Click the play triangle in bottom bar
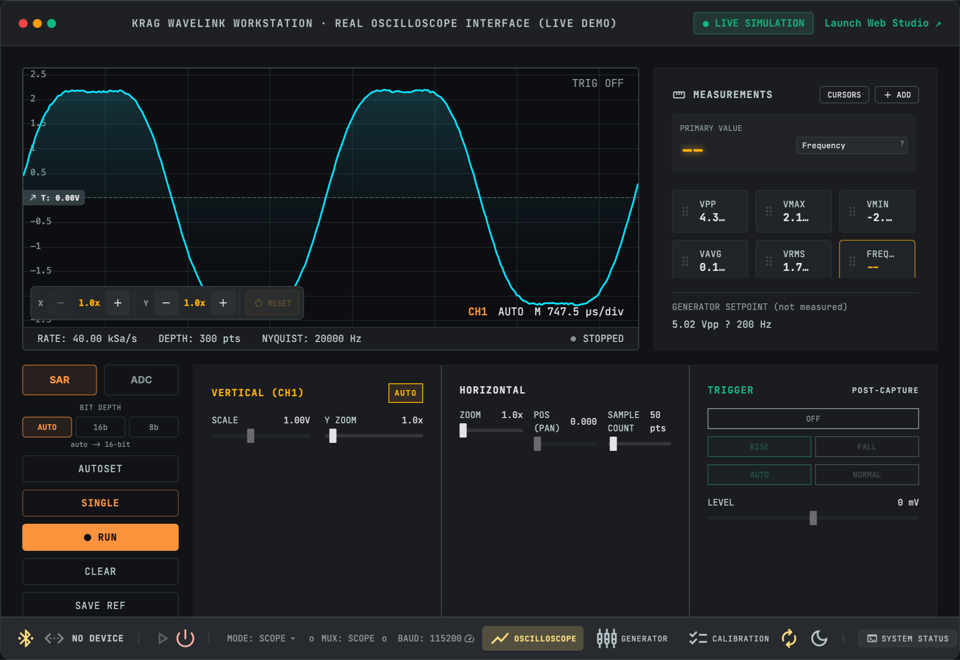The height and width of the screenshot is (660, 960). click(x=162, y=638)
